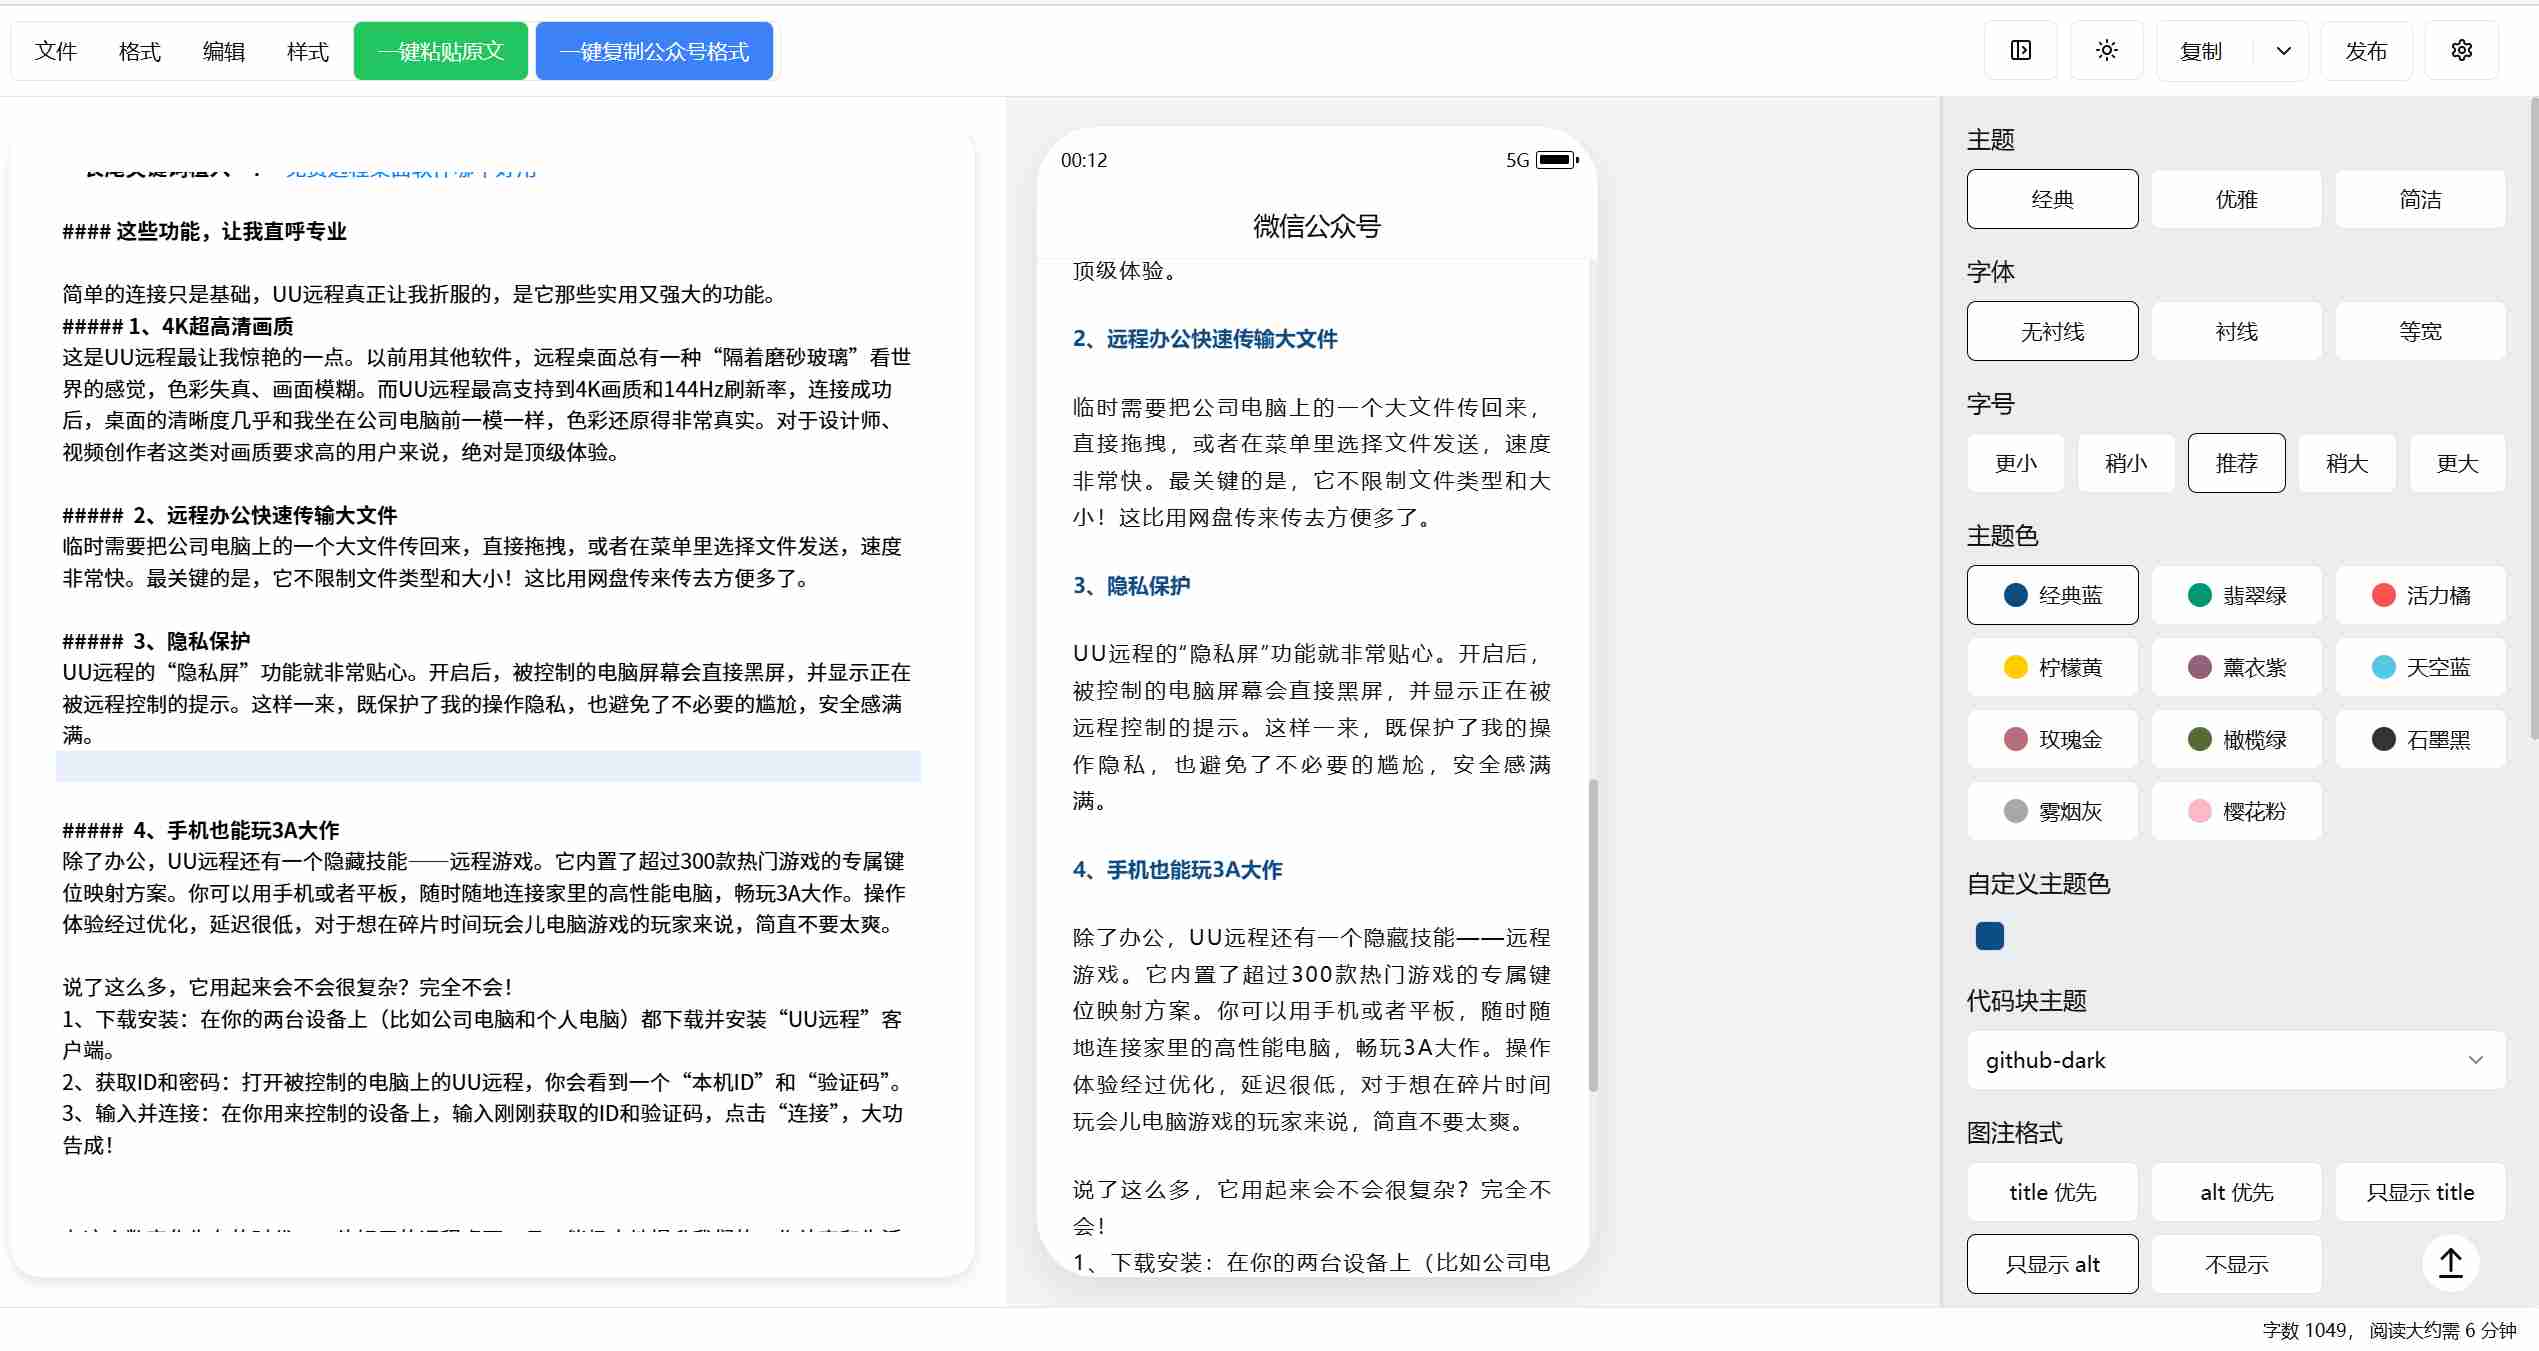Pick the 雾烟灰 theme color
The width and height of the screenshot is (2539, 1351).
[x=2052, y=811]
